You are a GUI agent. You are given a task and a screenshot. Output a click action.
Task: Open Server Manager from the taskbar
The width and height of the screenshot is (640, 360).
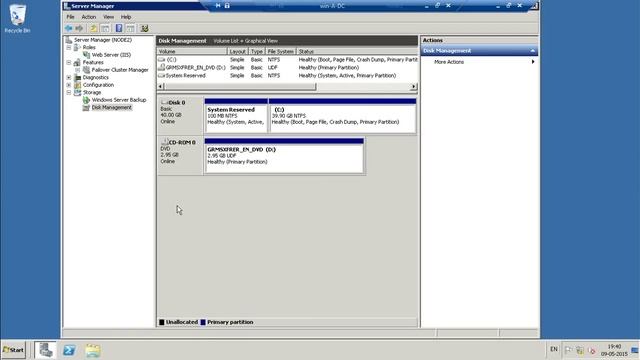pos(45,350)
